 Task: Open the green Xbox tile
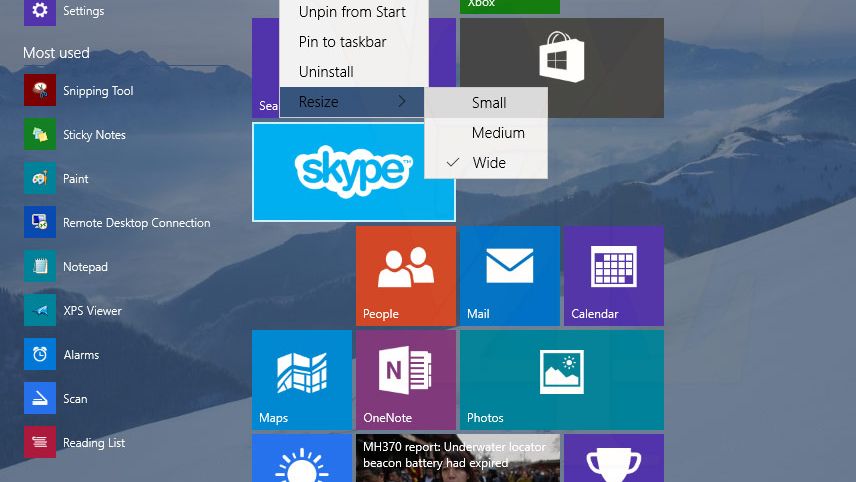point(510,7)
